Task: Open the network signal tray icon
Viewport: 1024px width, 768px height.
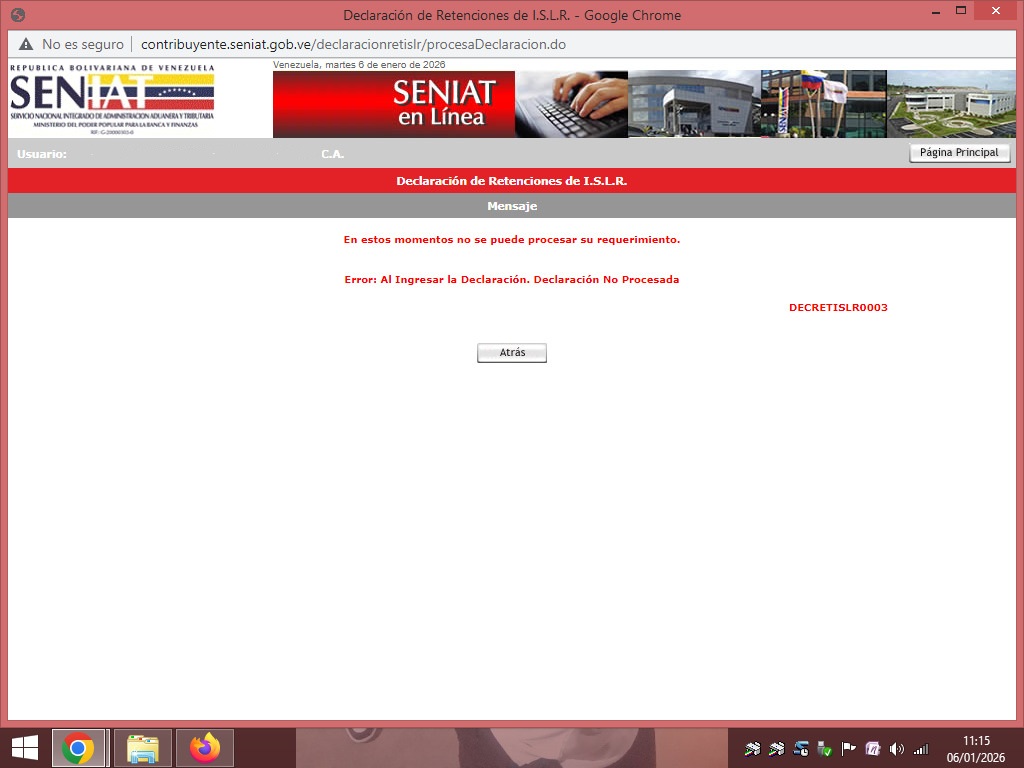Action: [x=920, y=749]
